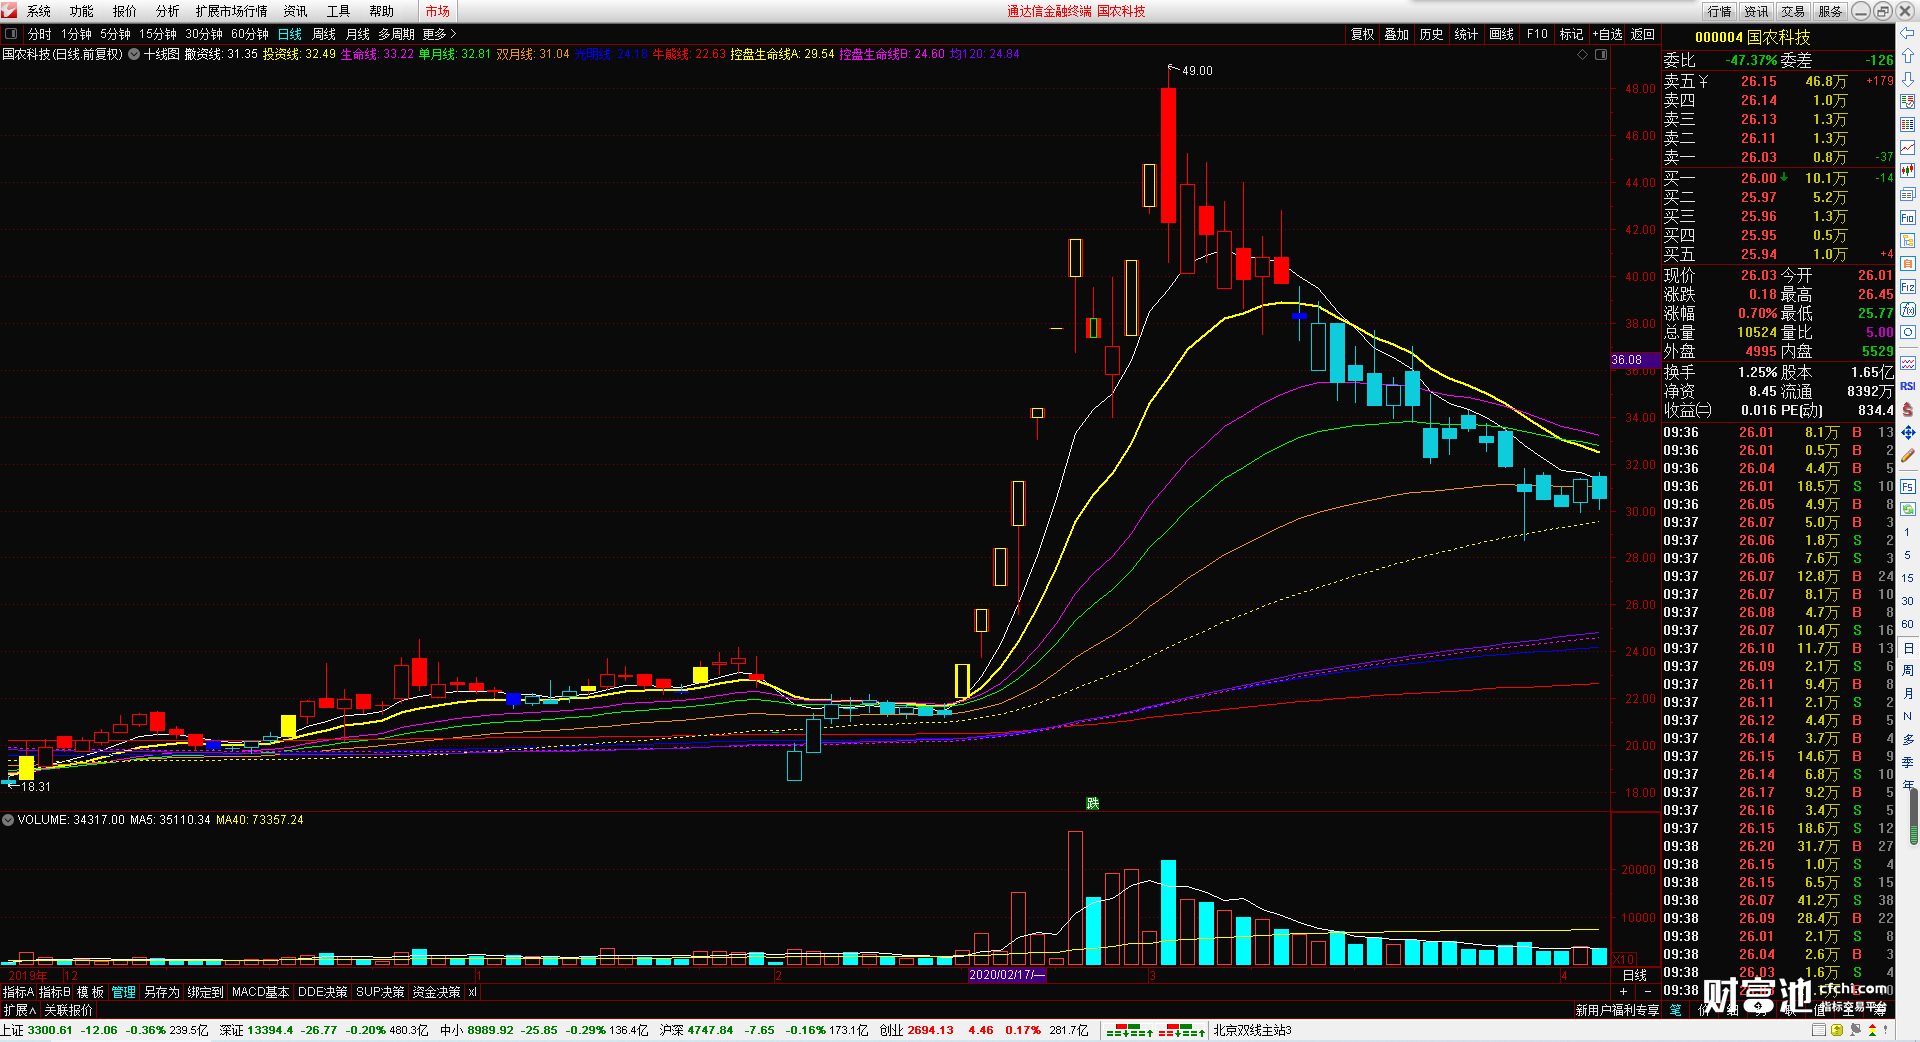The height and width of the screenshot is (1042, 1920).
Task: Zoom chart with the plus button
Action: 1623,991
